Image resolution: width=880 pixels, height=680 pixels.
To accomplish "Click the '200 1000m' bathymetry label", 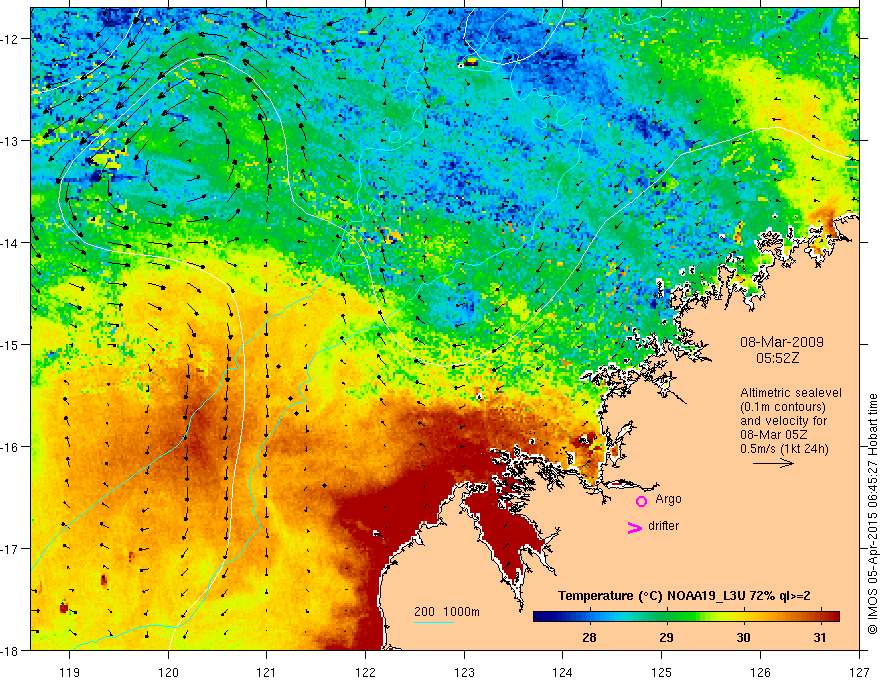I will point(447,612).
